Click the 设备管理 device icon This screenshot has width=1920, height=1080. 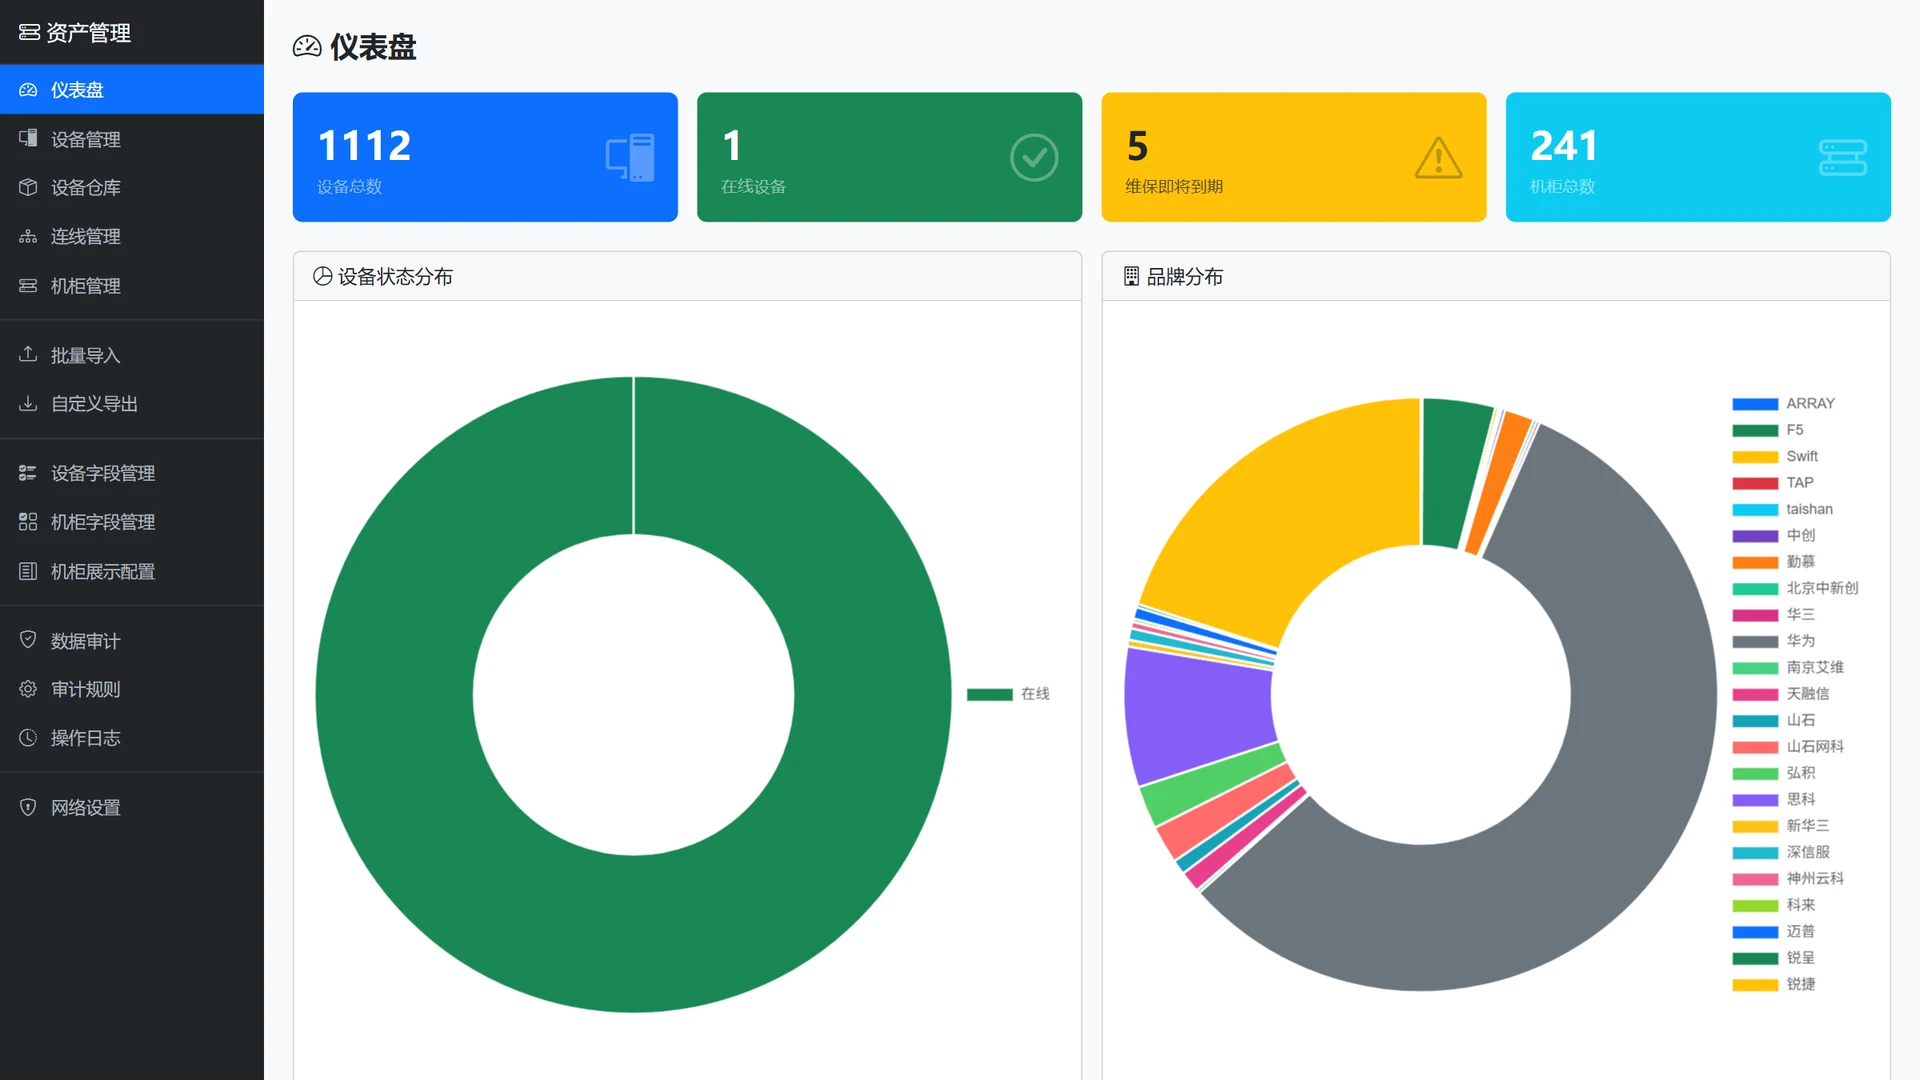click(x=28, y=139)
